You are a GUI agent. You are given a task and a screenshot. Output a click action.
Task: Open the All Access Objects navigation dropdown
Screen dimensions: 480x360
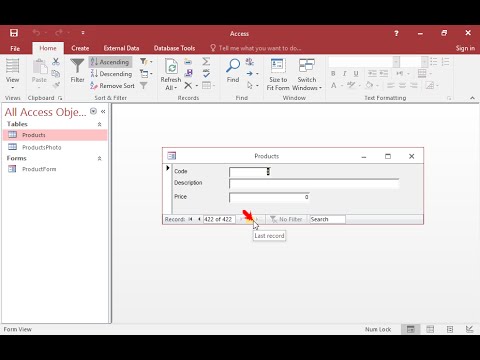pyautogui.click(x=93, y=111)
